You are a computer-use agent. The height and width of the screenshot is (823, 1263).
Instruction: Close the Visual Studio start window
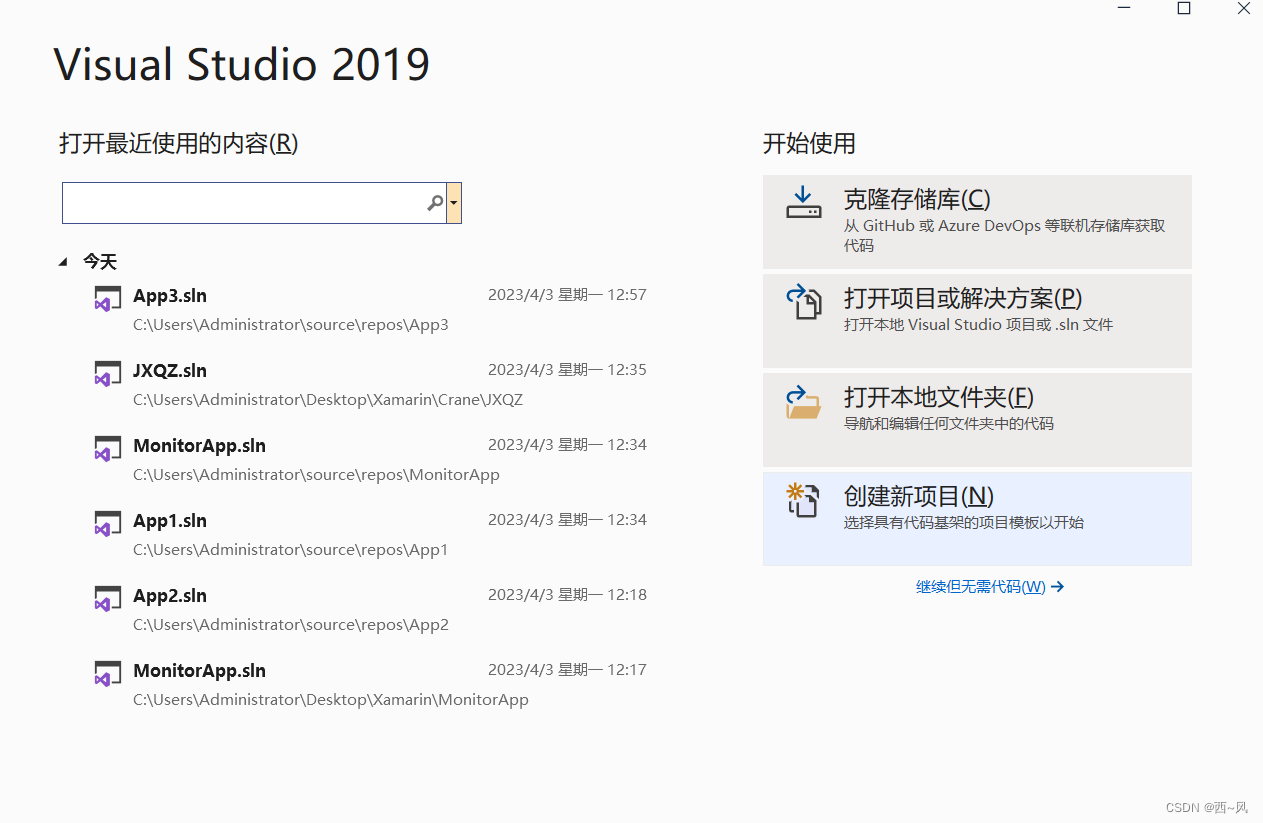1243,8
